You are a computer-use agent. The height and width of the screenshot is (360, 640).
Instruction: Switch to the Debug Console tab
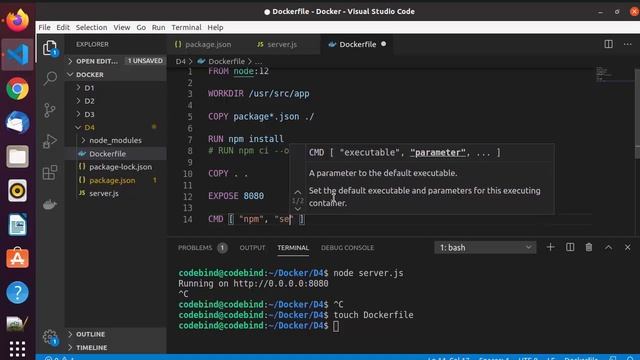coord(347,248)
